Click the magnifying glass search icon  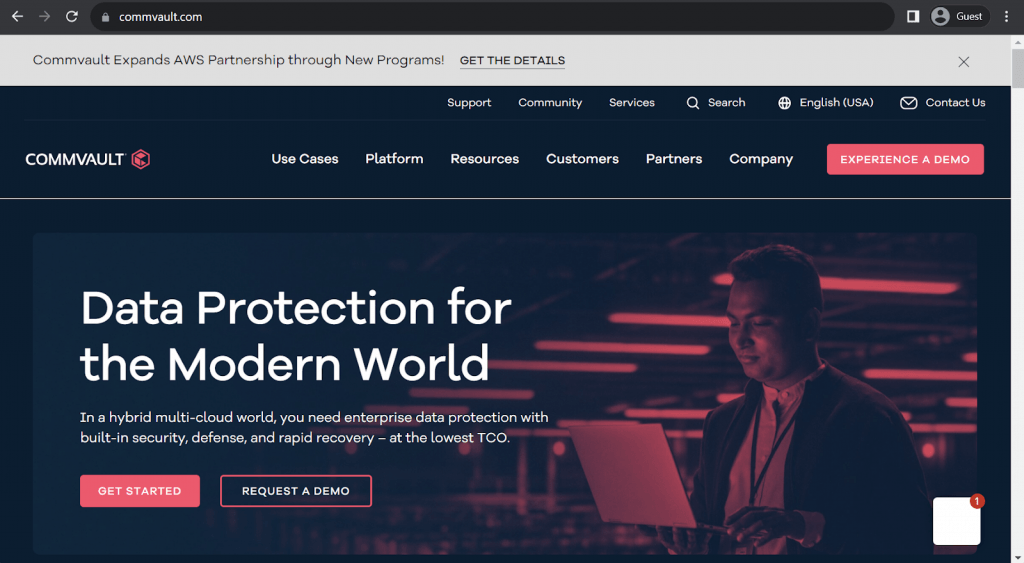pos(692,103)
